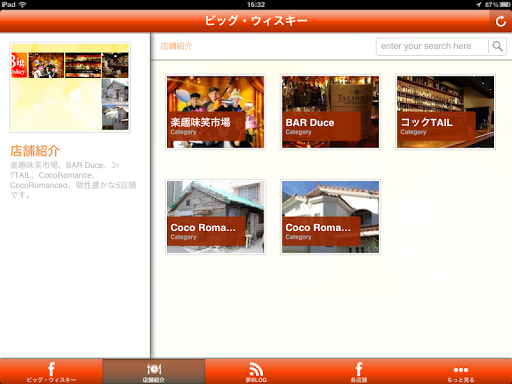512x384 pixels.
Task: Tap the Big Whiskey logo thumbnail in sidebar
Action: pyautogui.click(x=19, y=65)
